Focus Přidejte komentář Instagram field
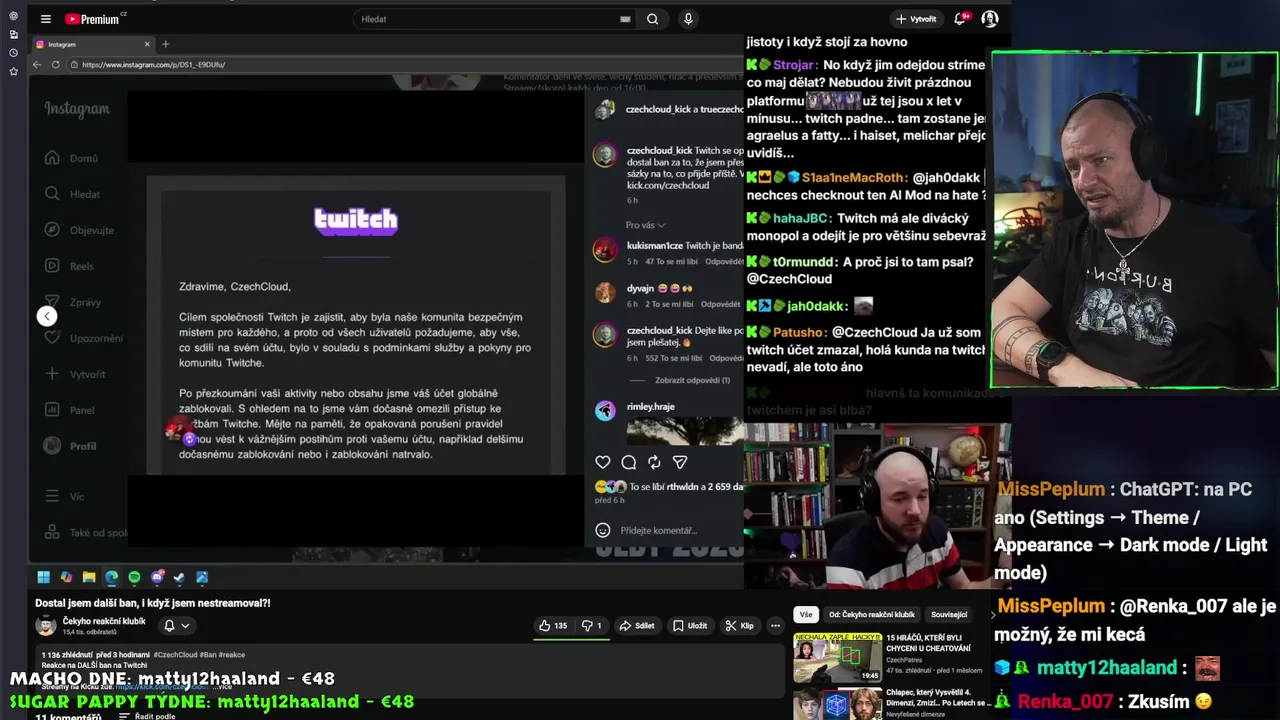 tap(658, 530)
